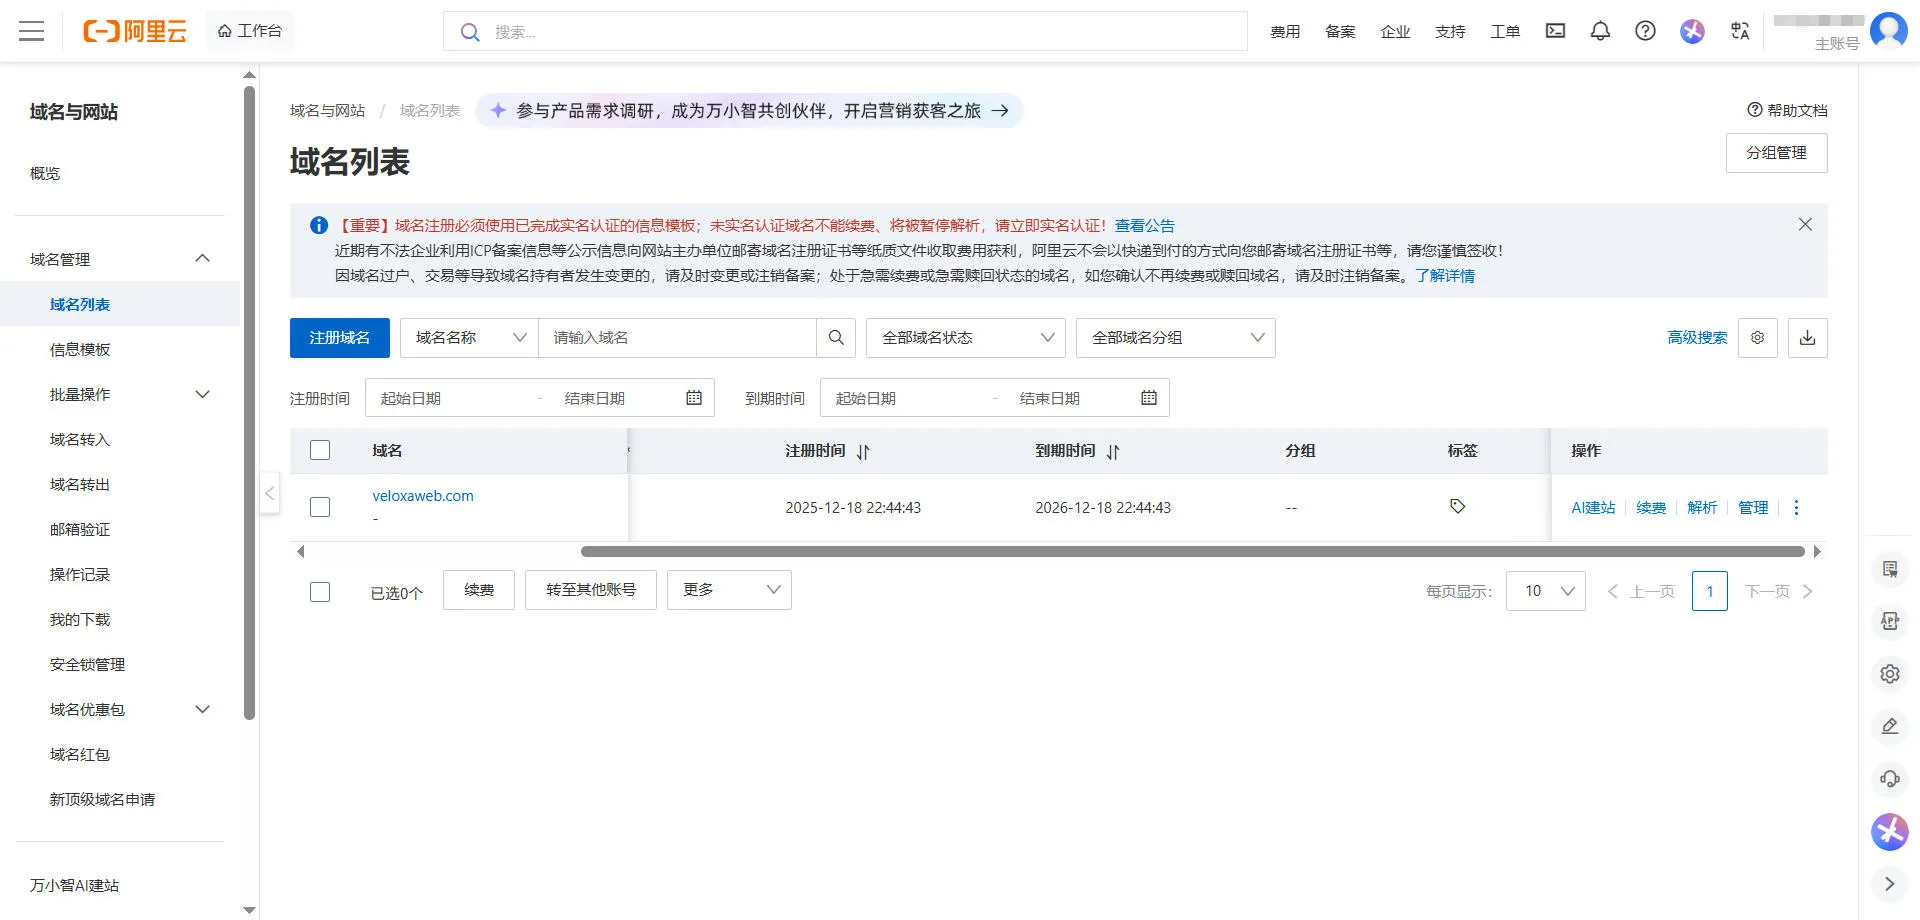Click the 注册域名 button
Image resolution: width=1920 pixels, height=920 pixels.
(339, 338)
